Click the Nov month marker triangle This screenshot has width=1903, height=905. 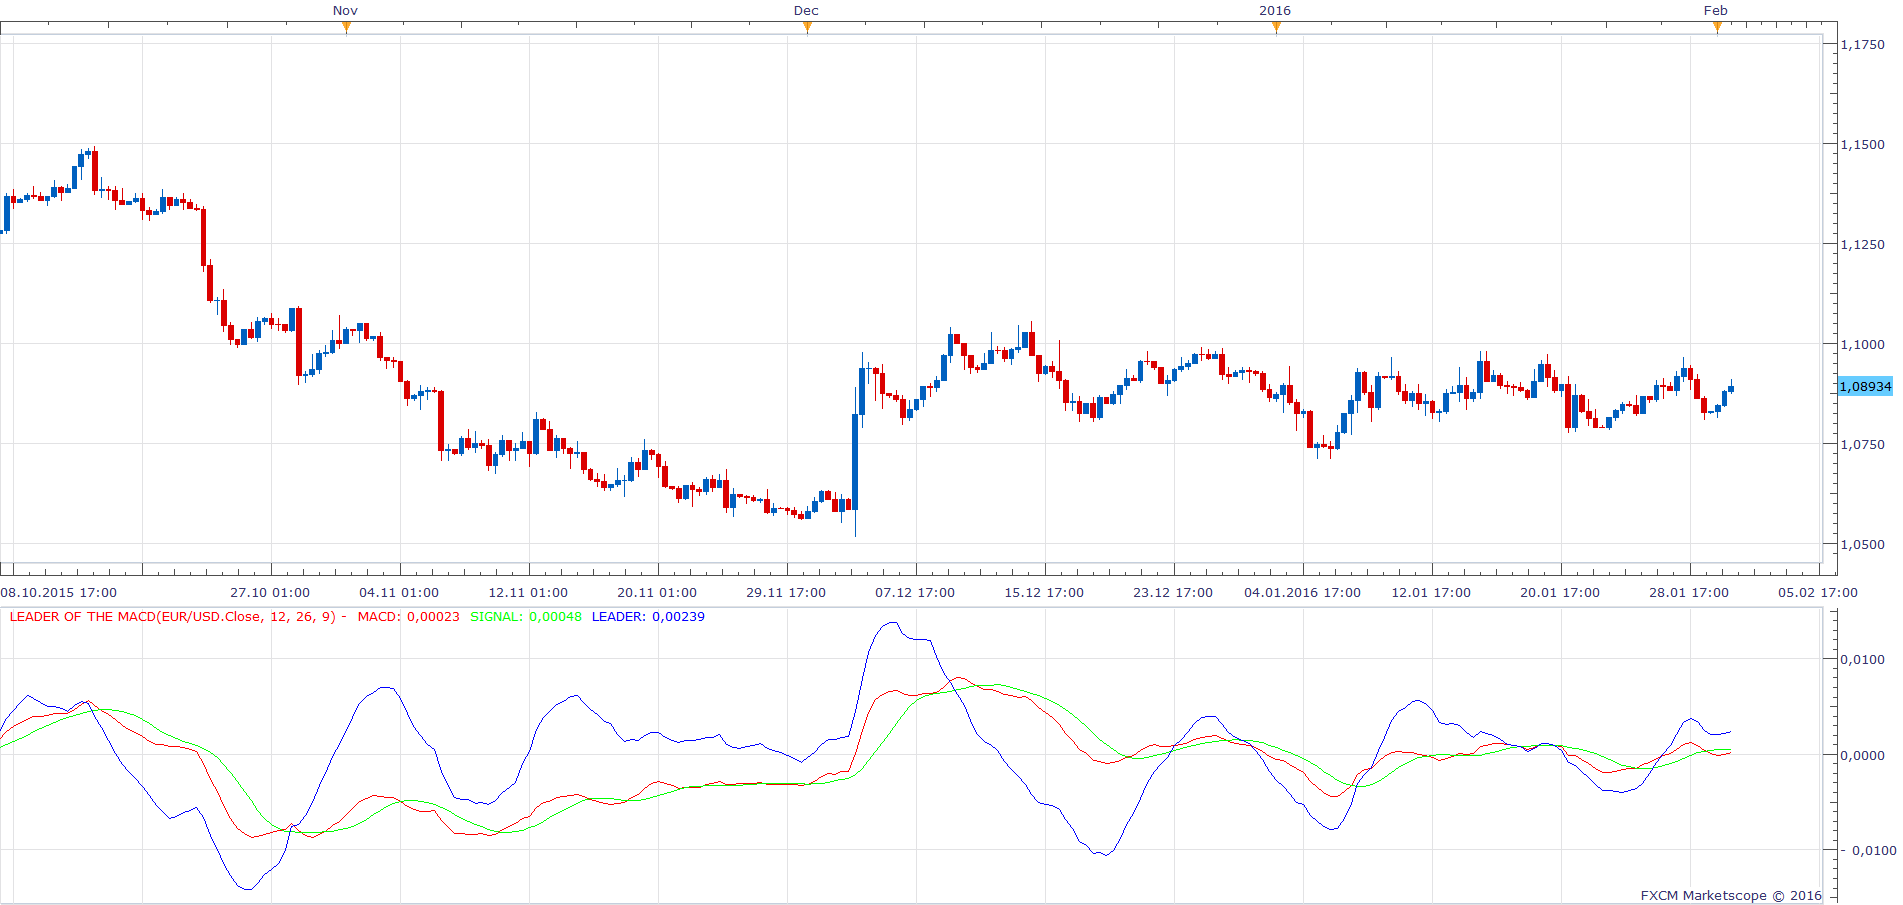(346, 28)
